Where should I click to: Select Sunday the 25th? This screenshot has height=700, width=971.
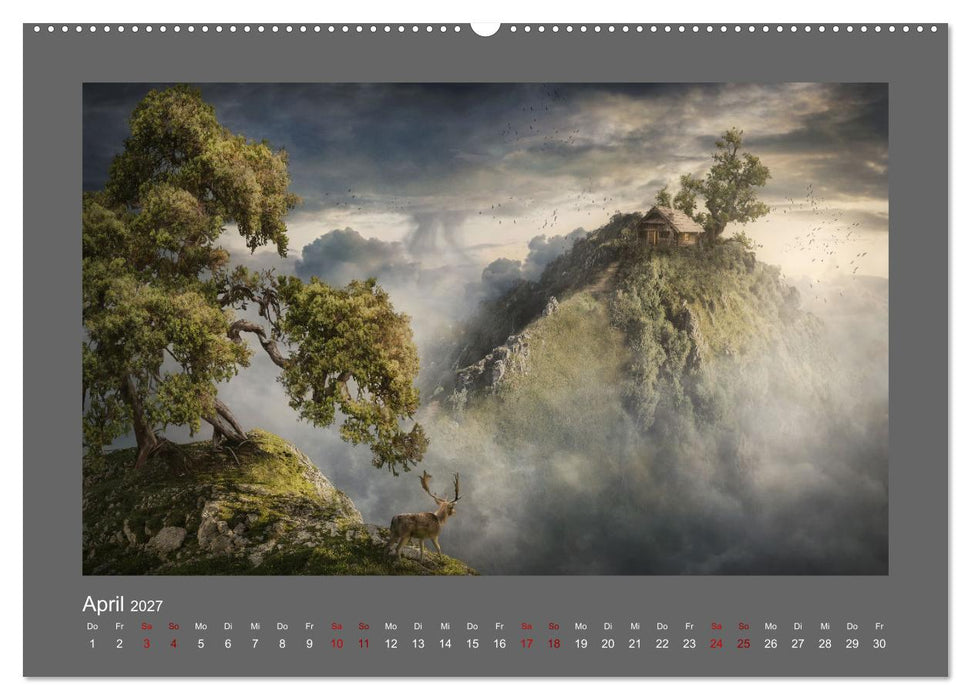[x=744, y=644]
